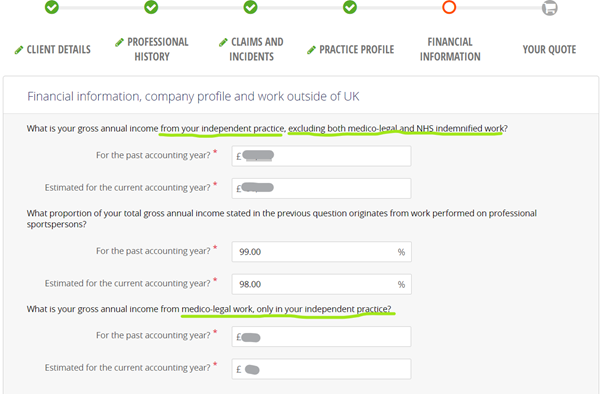Click the Practice Profile green checkmark step
Viewport: 602px width, 394px height.
pos(350,7)
